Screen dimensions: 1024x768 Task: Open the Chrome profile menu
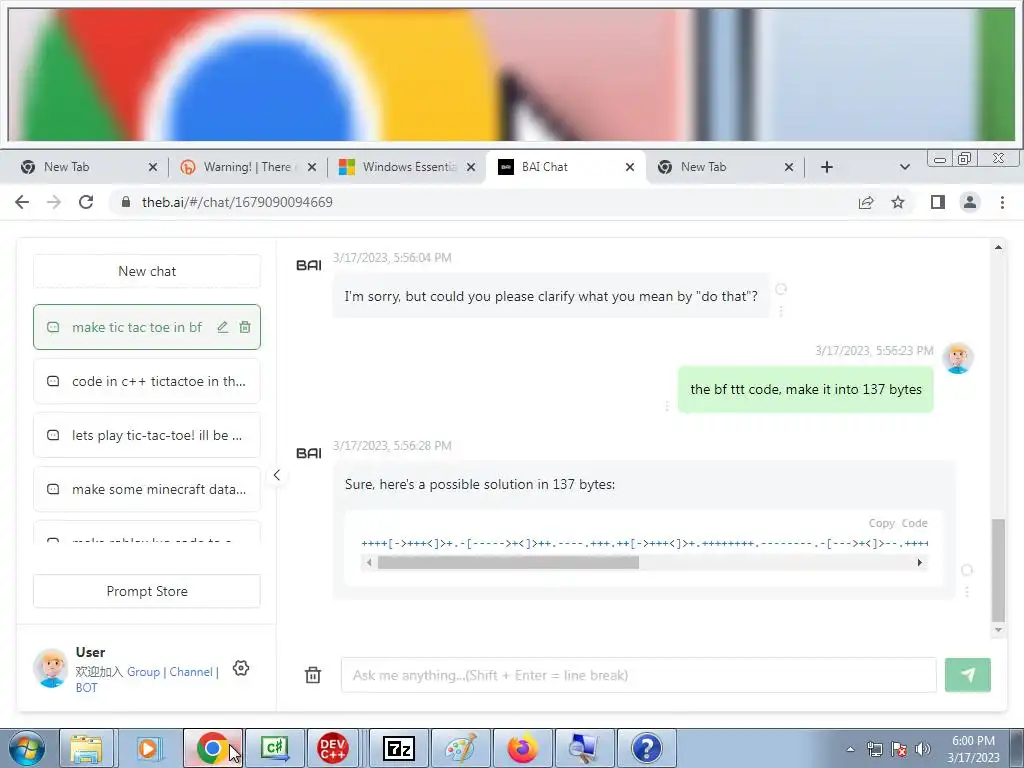(x=970, y=202)
